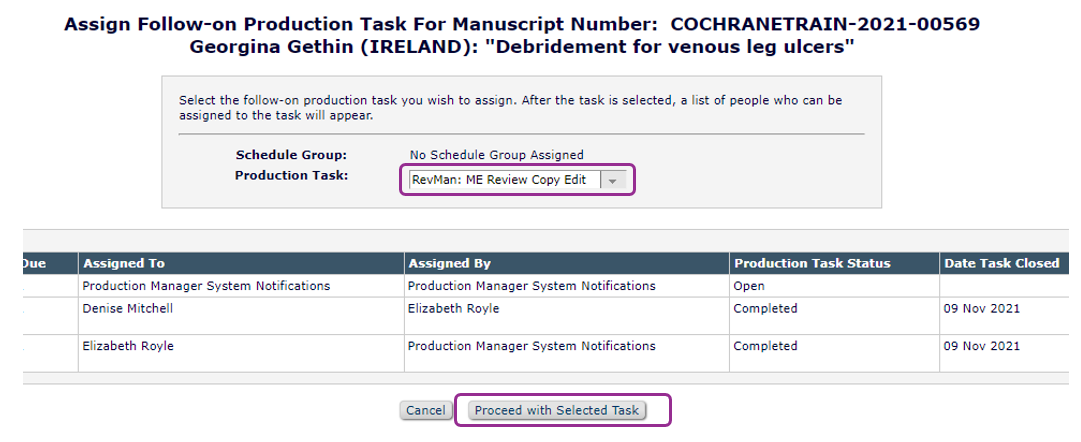Click Elizabeth Royle in the Assigned To column
This screenshot has width=1081, height=442.
[128, 346]
